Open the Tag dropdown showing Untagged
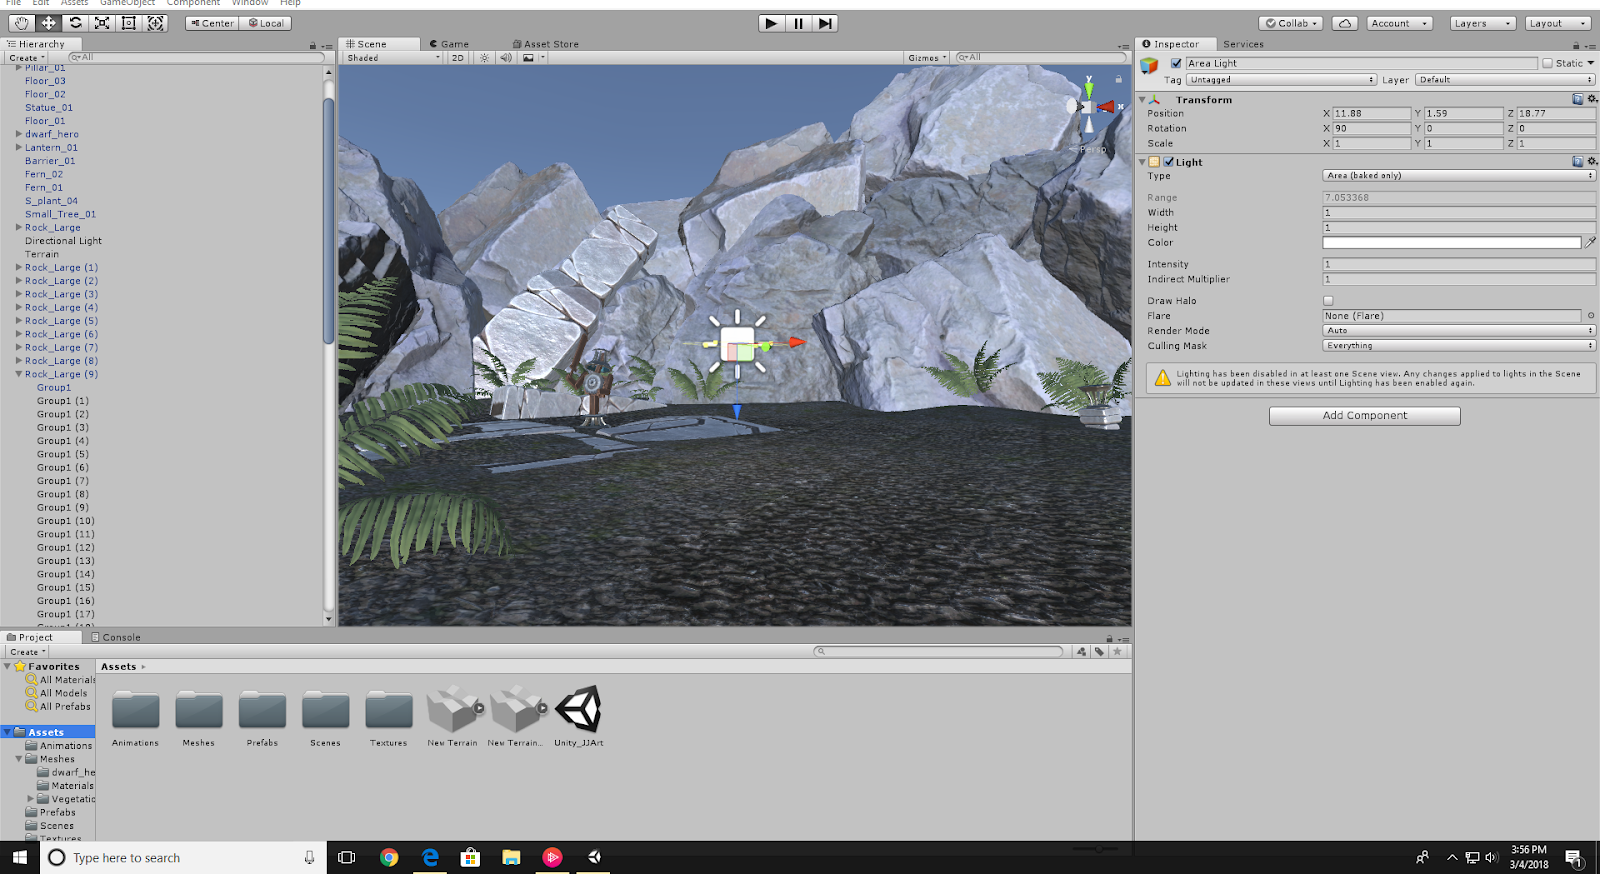 coord(1282,80)
